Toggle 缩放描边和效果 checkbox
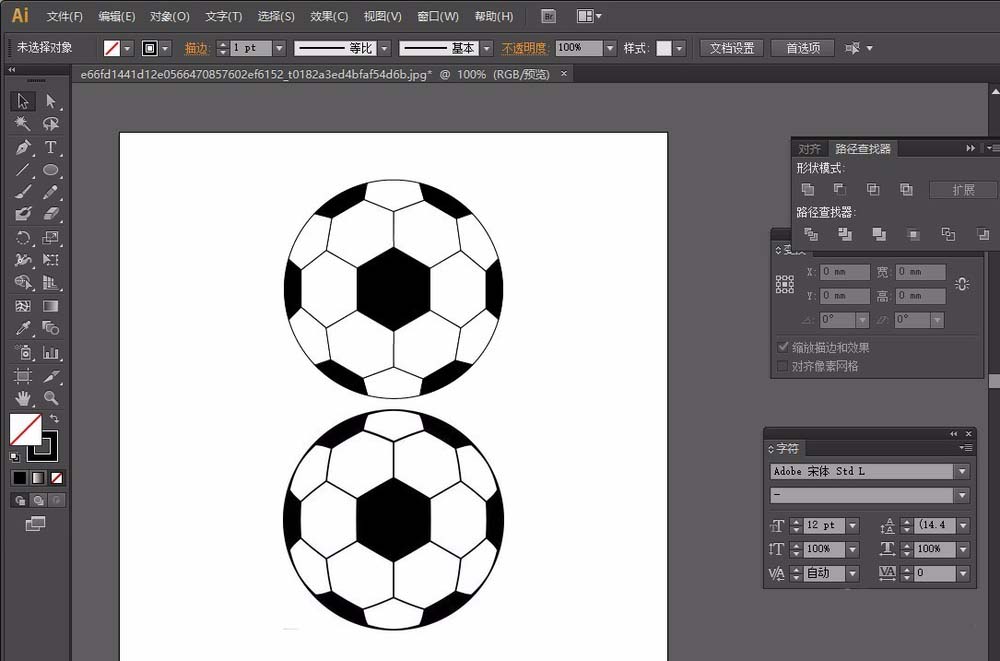 coord(783,347)
